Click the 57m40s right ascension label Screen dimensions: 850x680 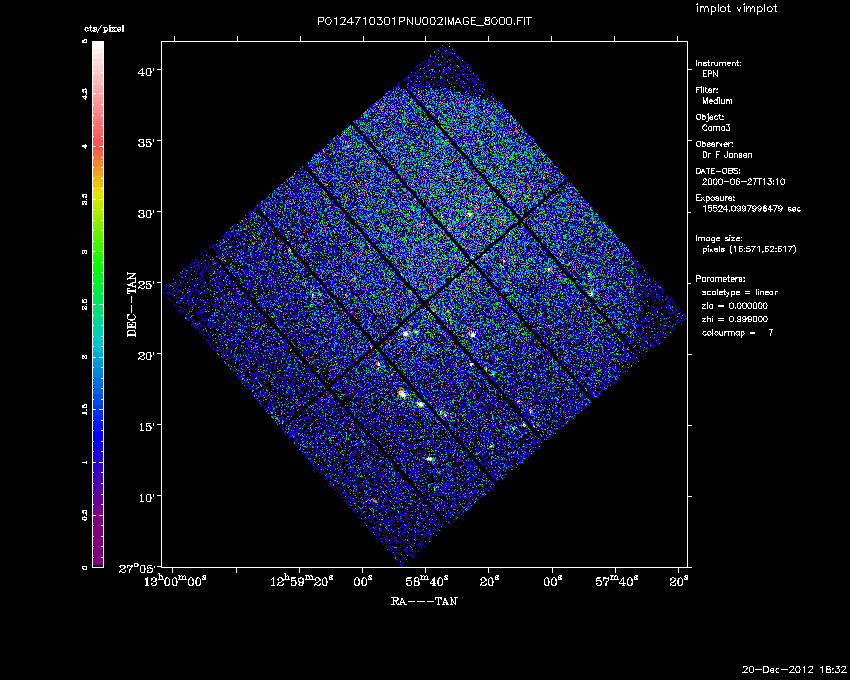click(x=617, y=581)
